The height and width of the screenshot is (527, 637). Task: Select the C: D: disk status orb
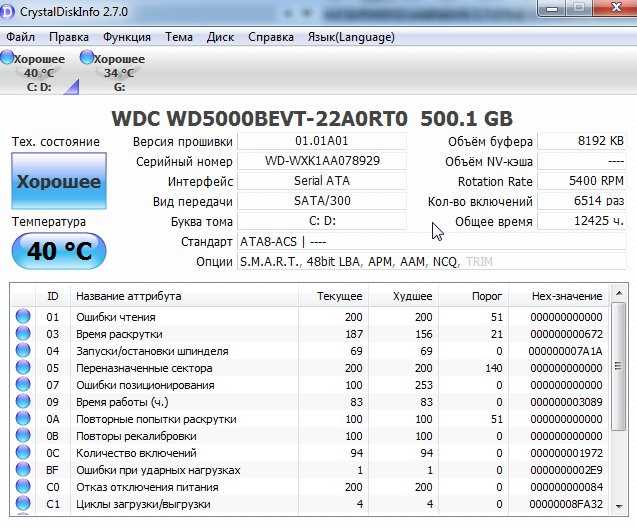tap(7, 58)
